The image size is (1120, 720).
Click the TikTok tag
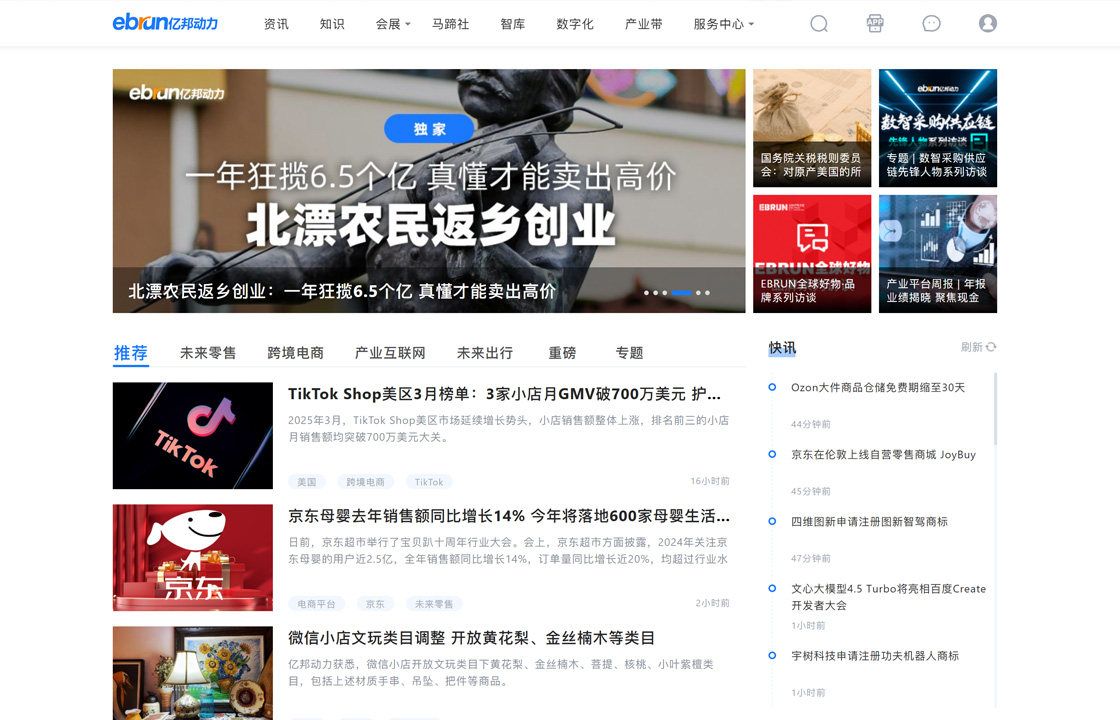[x=429, y=482]
